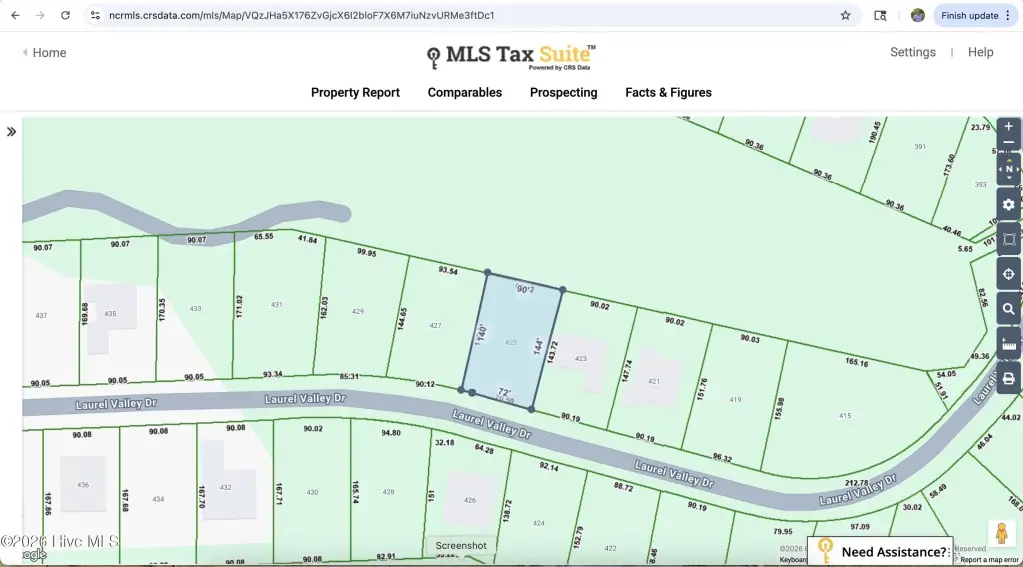The width and height of the screenshot is (1023, 567).
Task: Open Settings link
Action: (912, 52)
